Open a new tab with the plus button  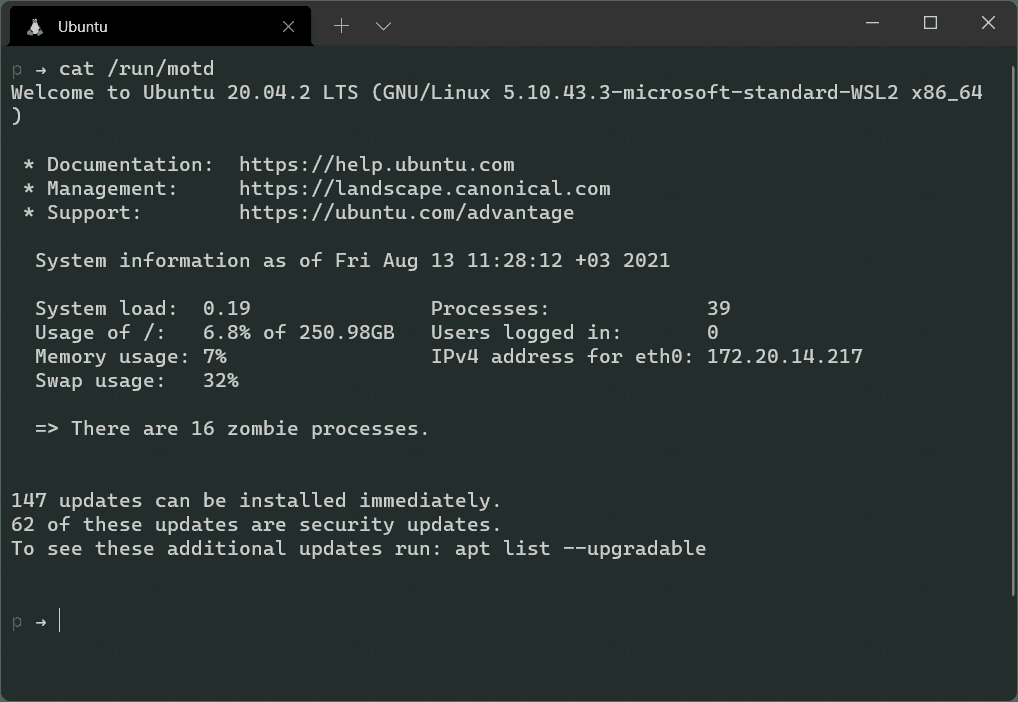tap(341, 26)
